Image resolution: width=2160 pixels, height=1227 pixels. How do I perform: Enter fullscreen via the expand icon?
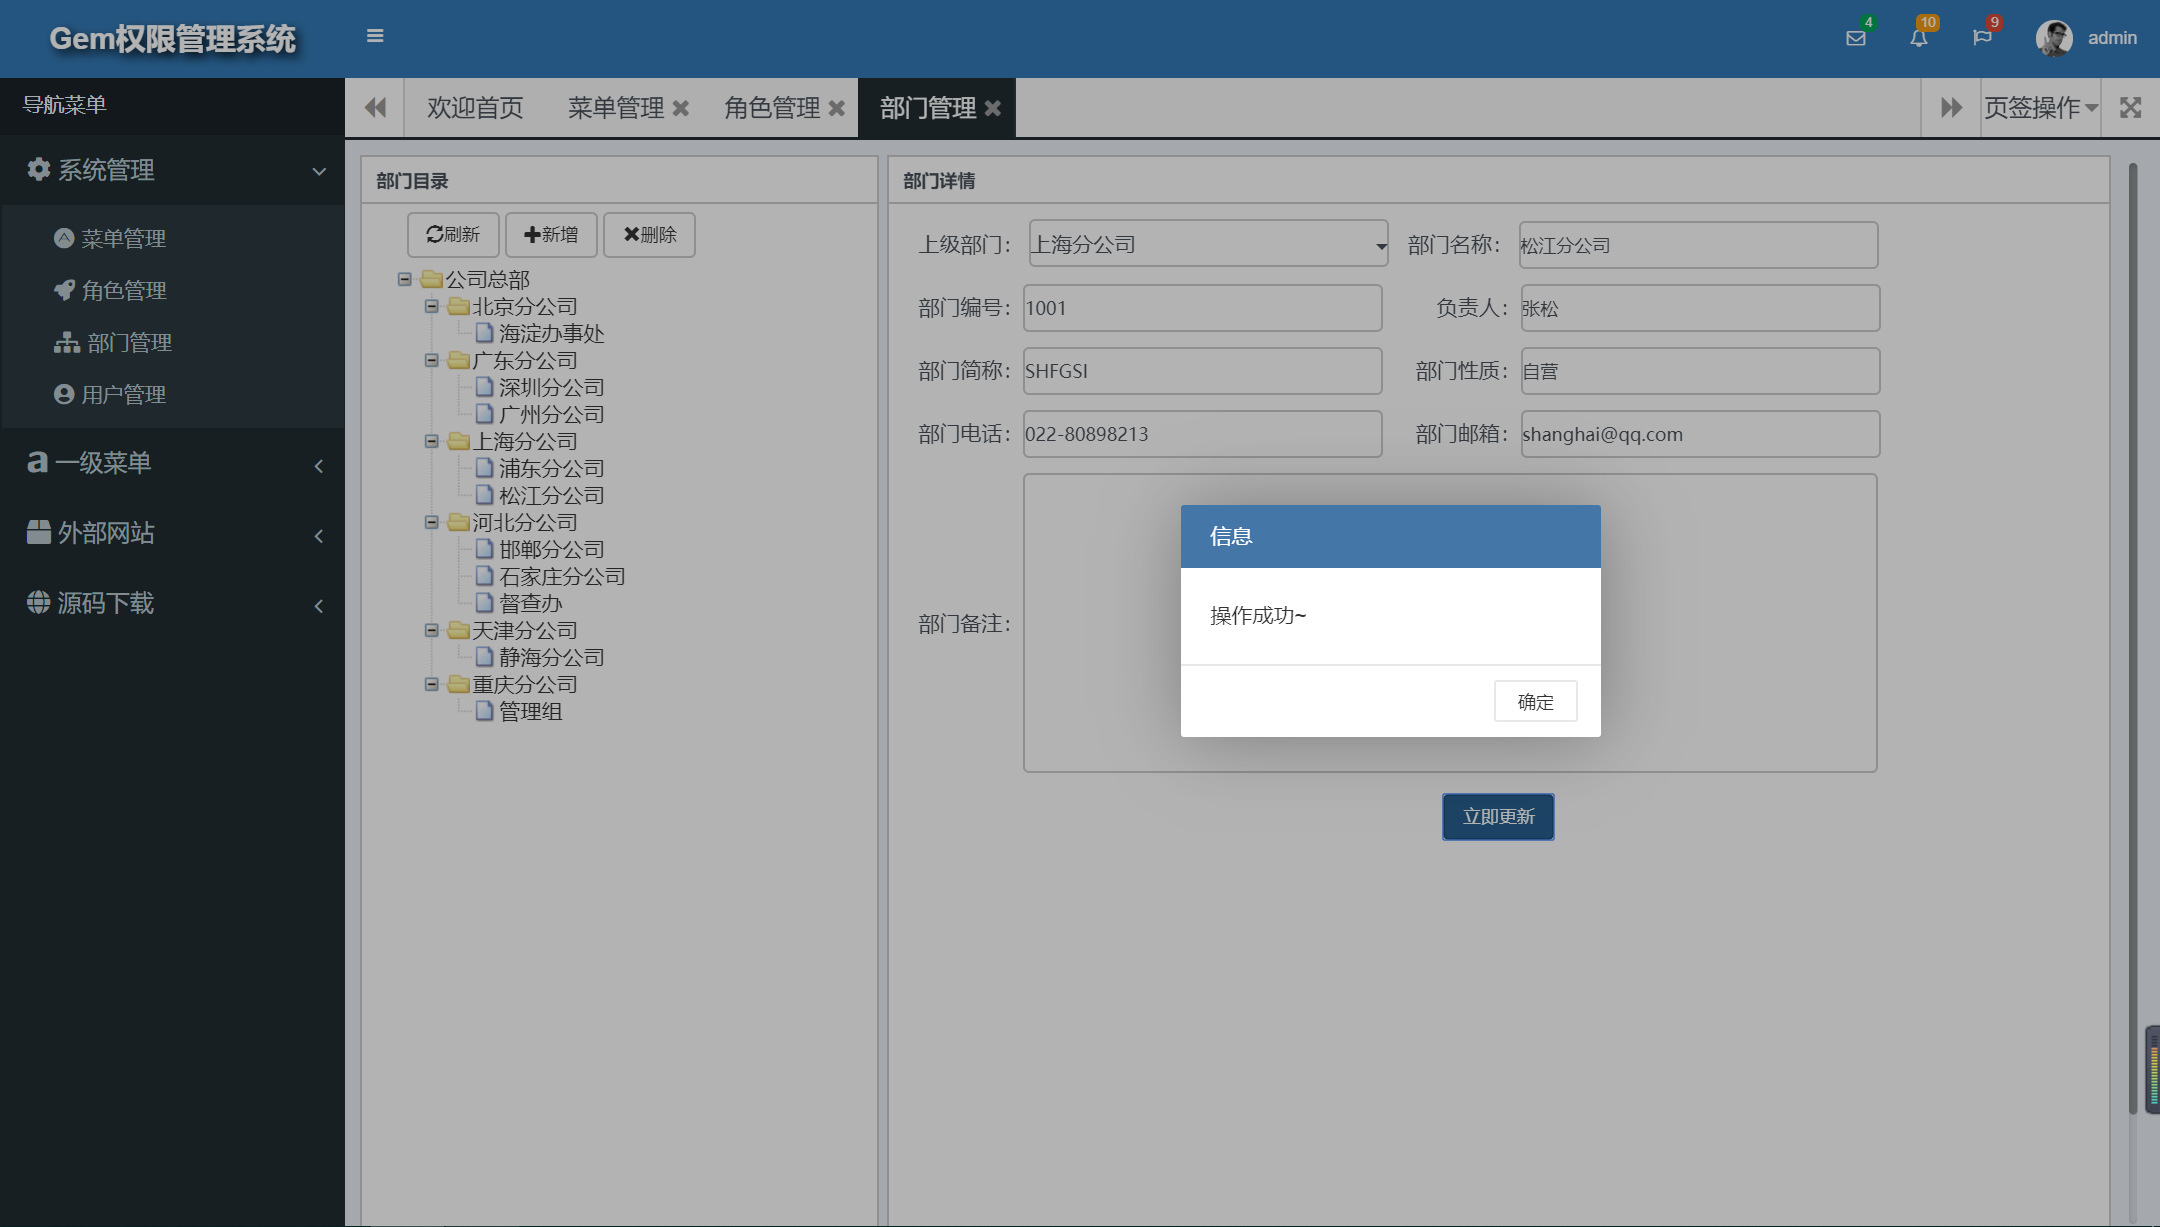coord(2131,107)
